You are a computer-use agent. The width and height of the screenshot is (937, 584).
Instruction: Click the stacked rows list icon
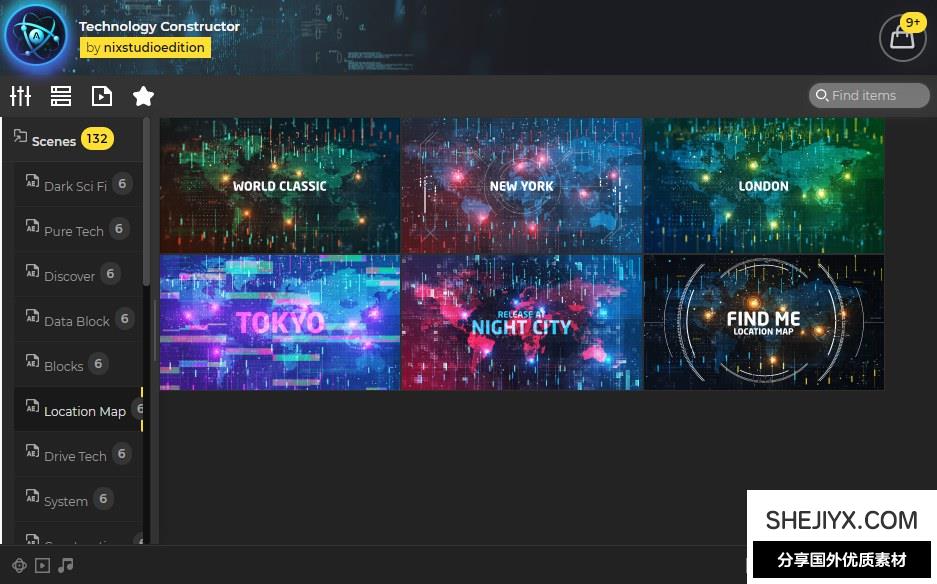click(x=61, y=96)
